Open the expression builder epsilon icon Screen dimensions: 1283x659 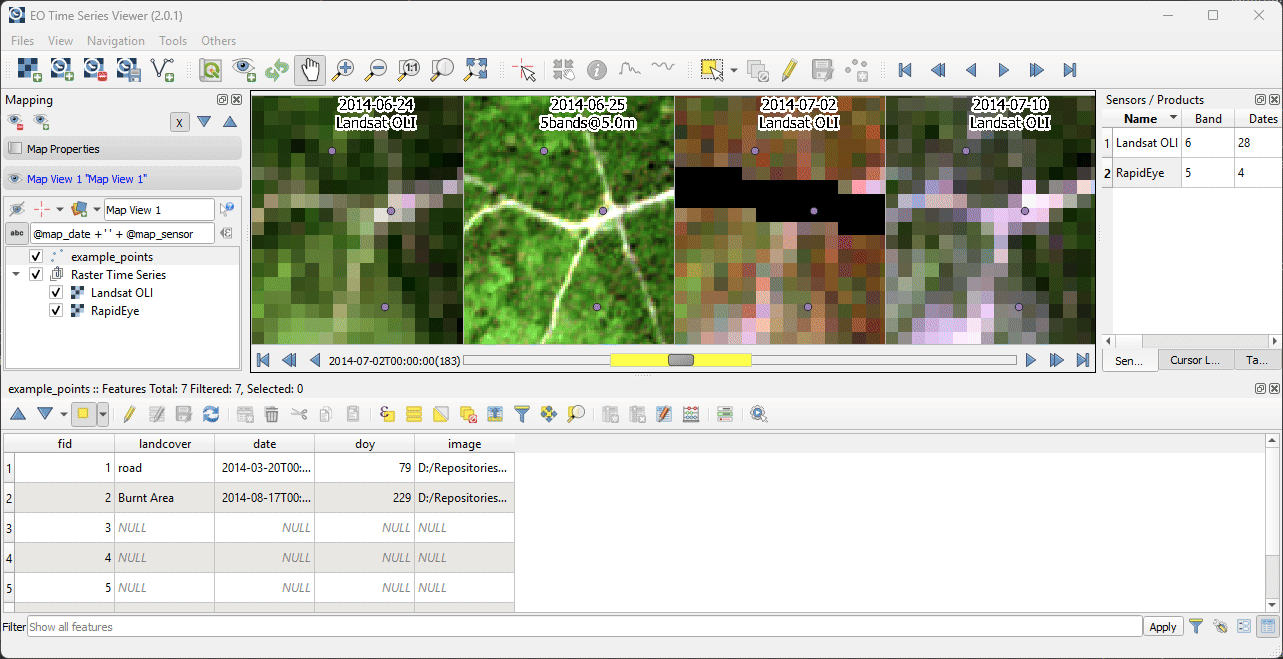point(227,233)
